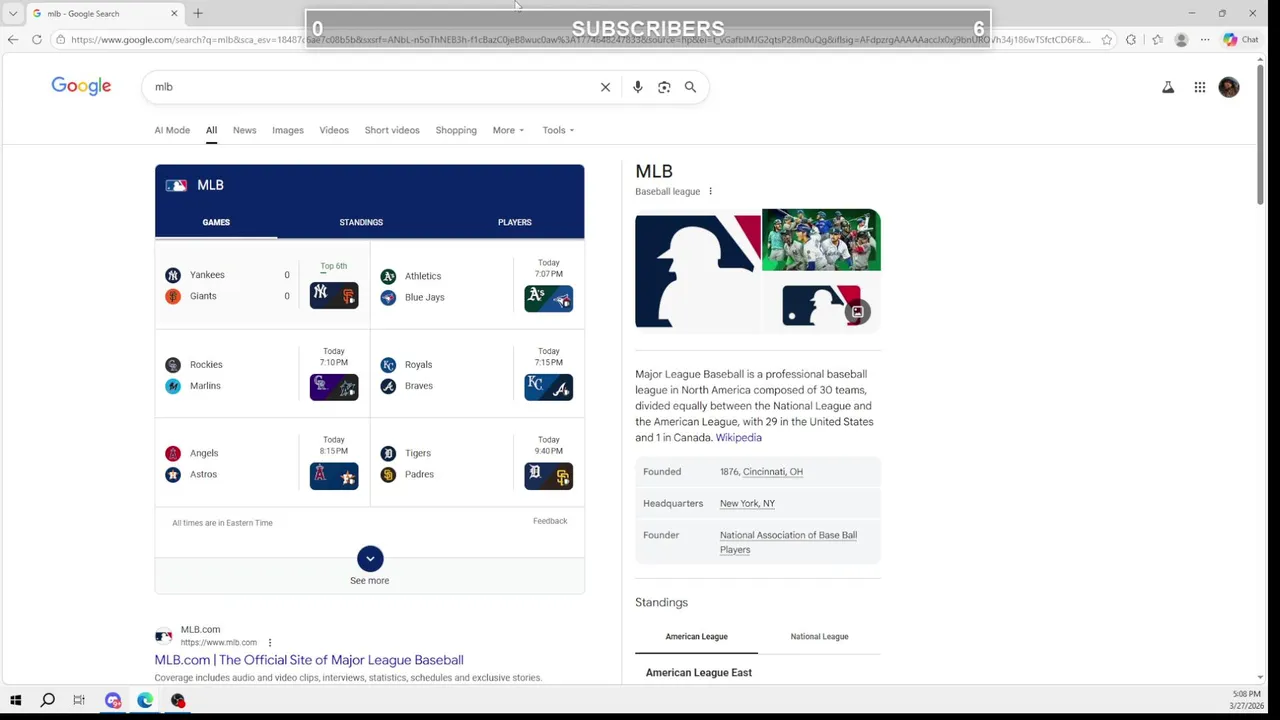Screen dimensions: 1280x720
Task: Switch to the PLAYERS tab
Action: tap(515, 222)
